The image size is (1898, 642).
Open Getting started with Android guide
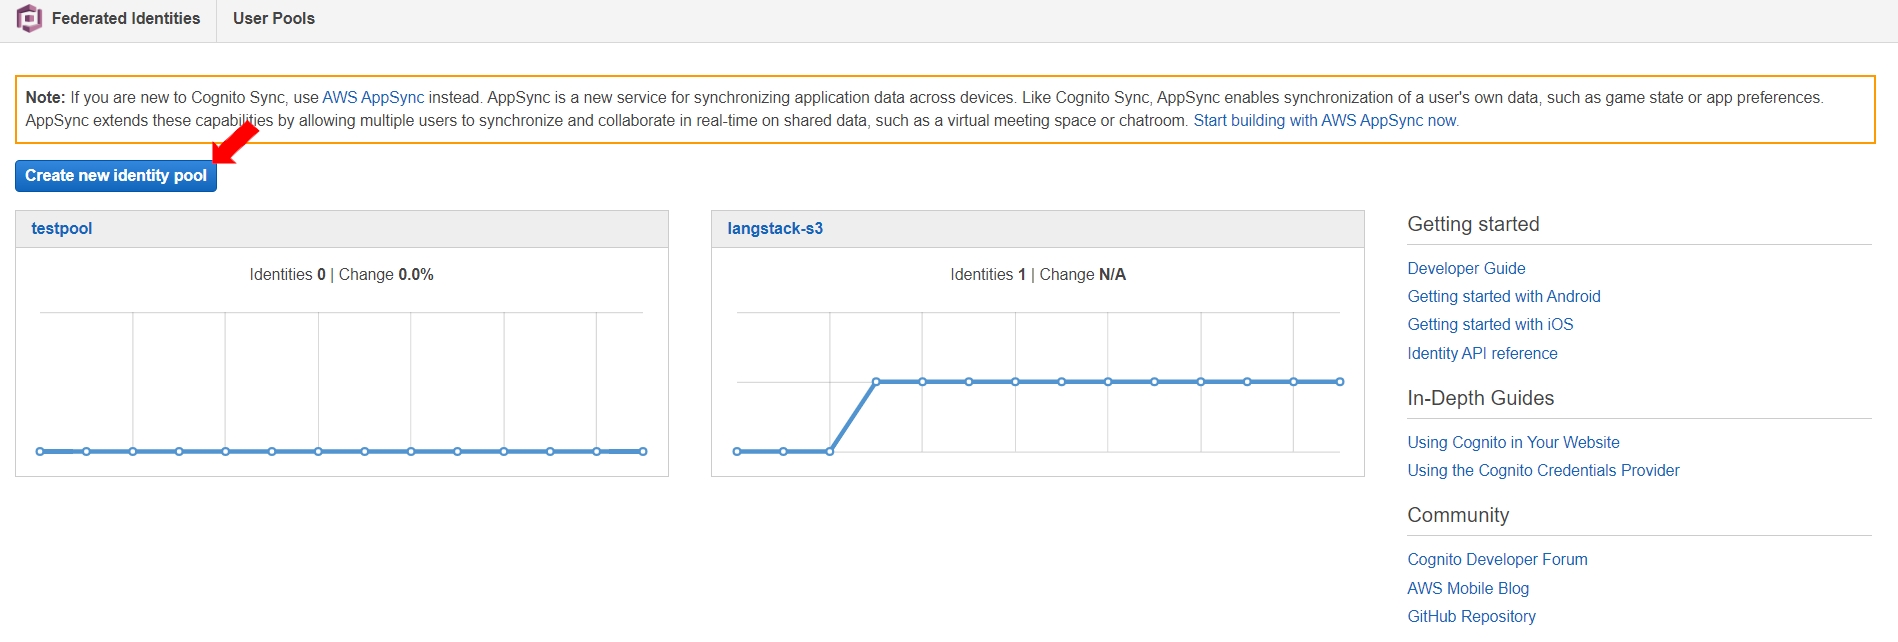point(1503,296)
